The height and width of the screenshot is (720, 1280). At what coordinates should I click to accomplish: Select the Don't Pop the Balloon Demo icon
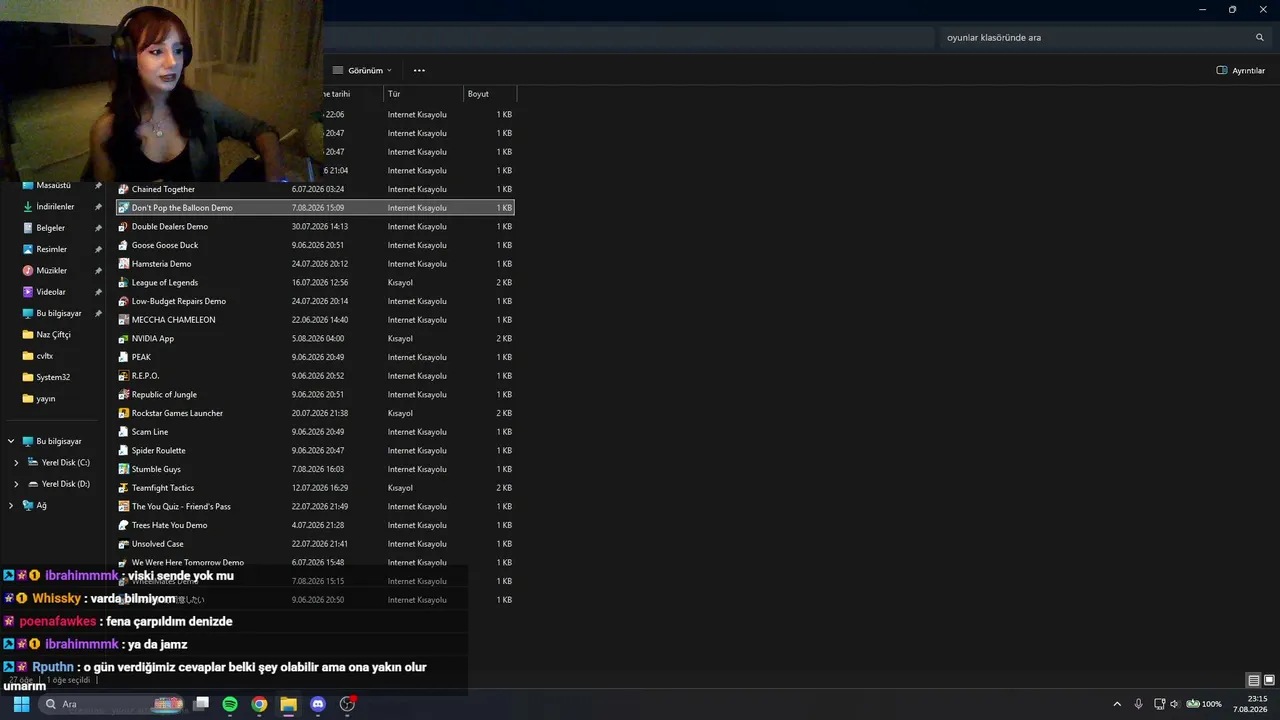tap(124, 208)
